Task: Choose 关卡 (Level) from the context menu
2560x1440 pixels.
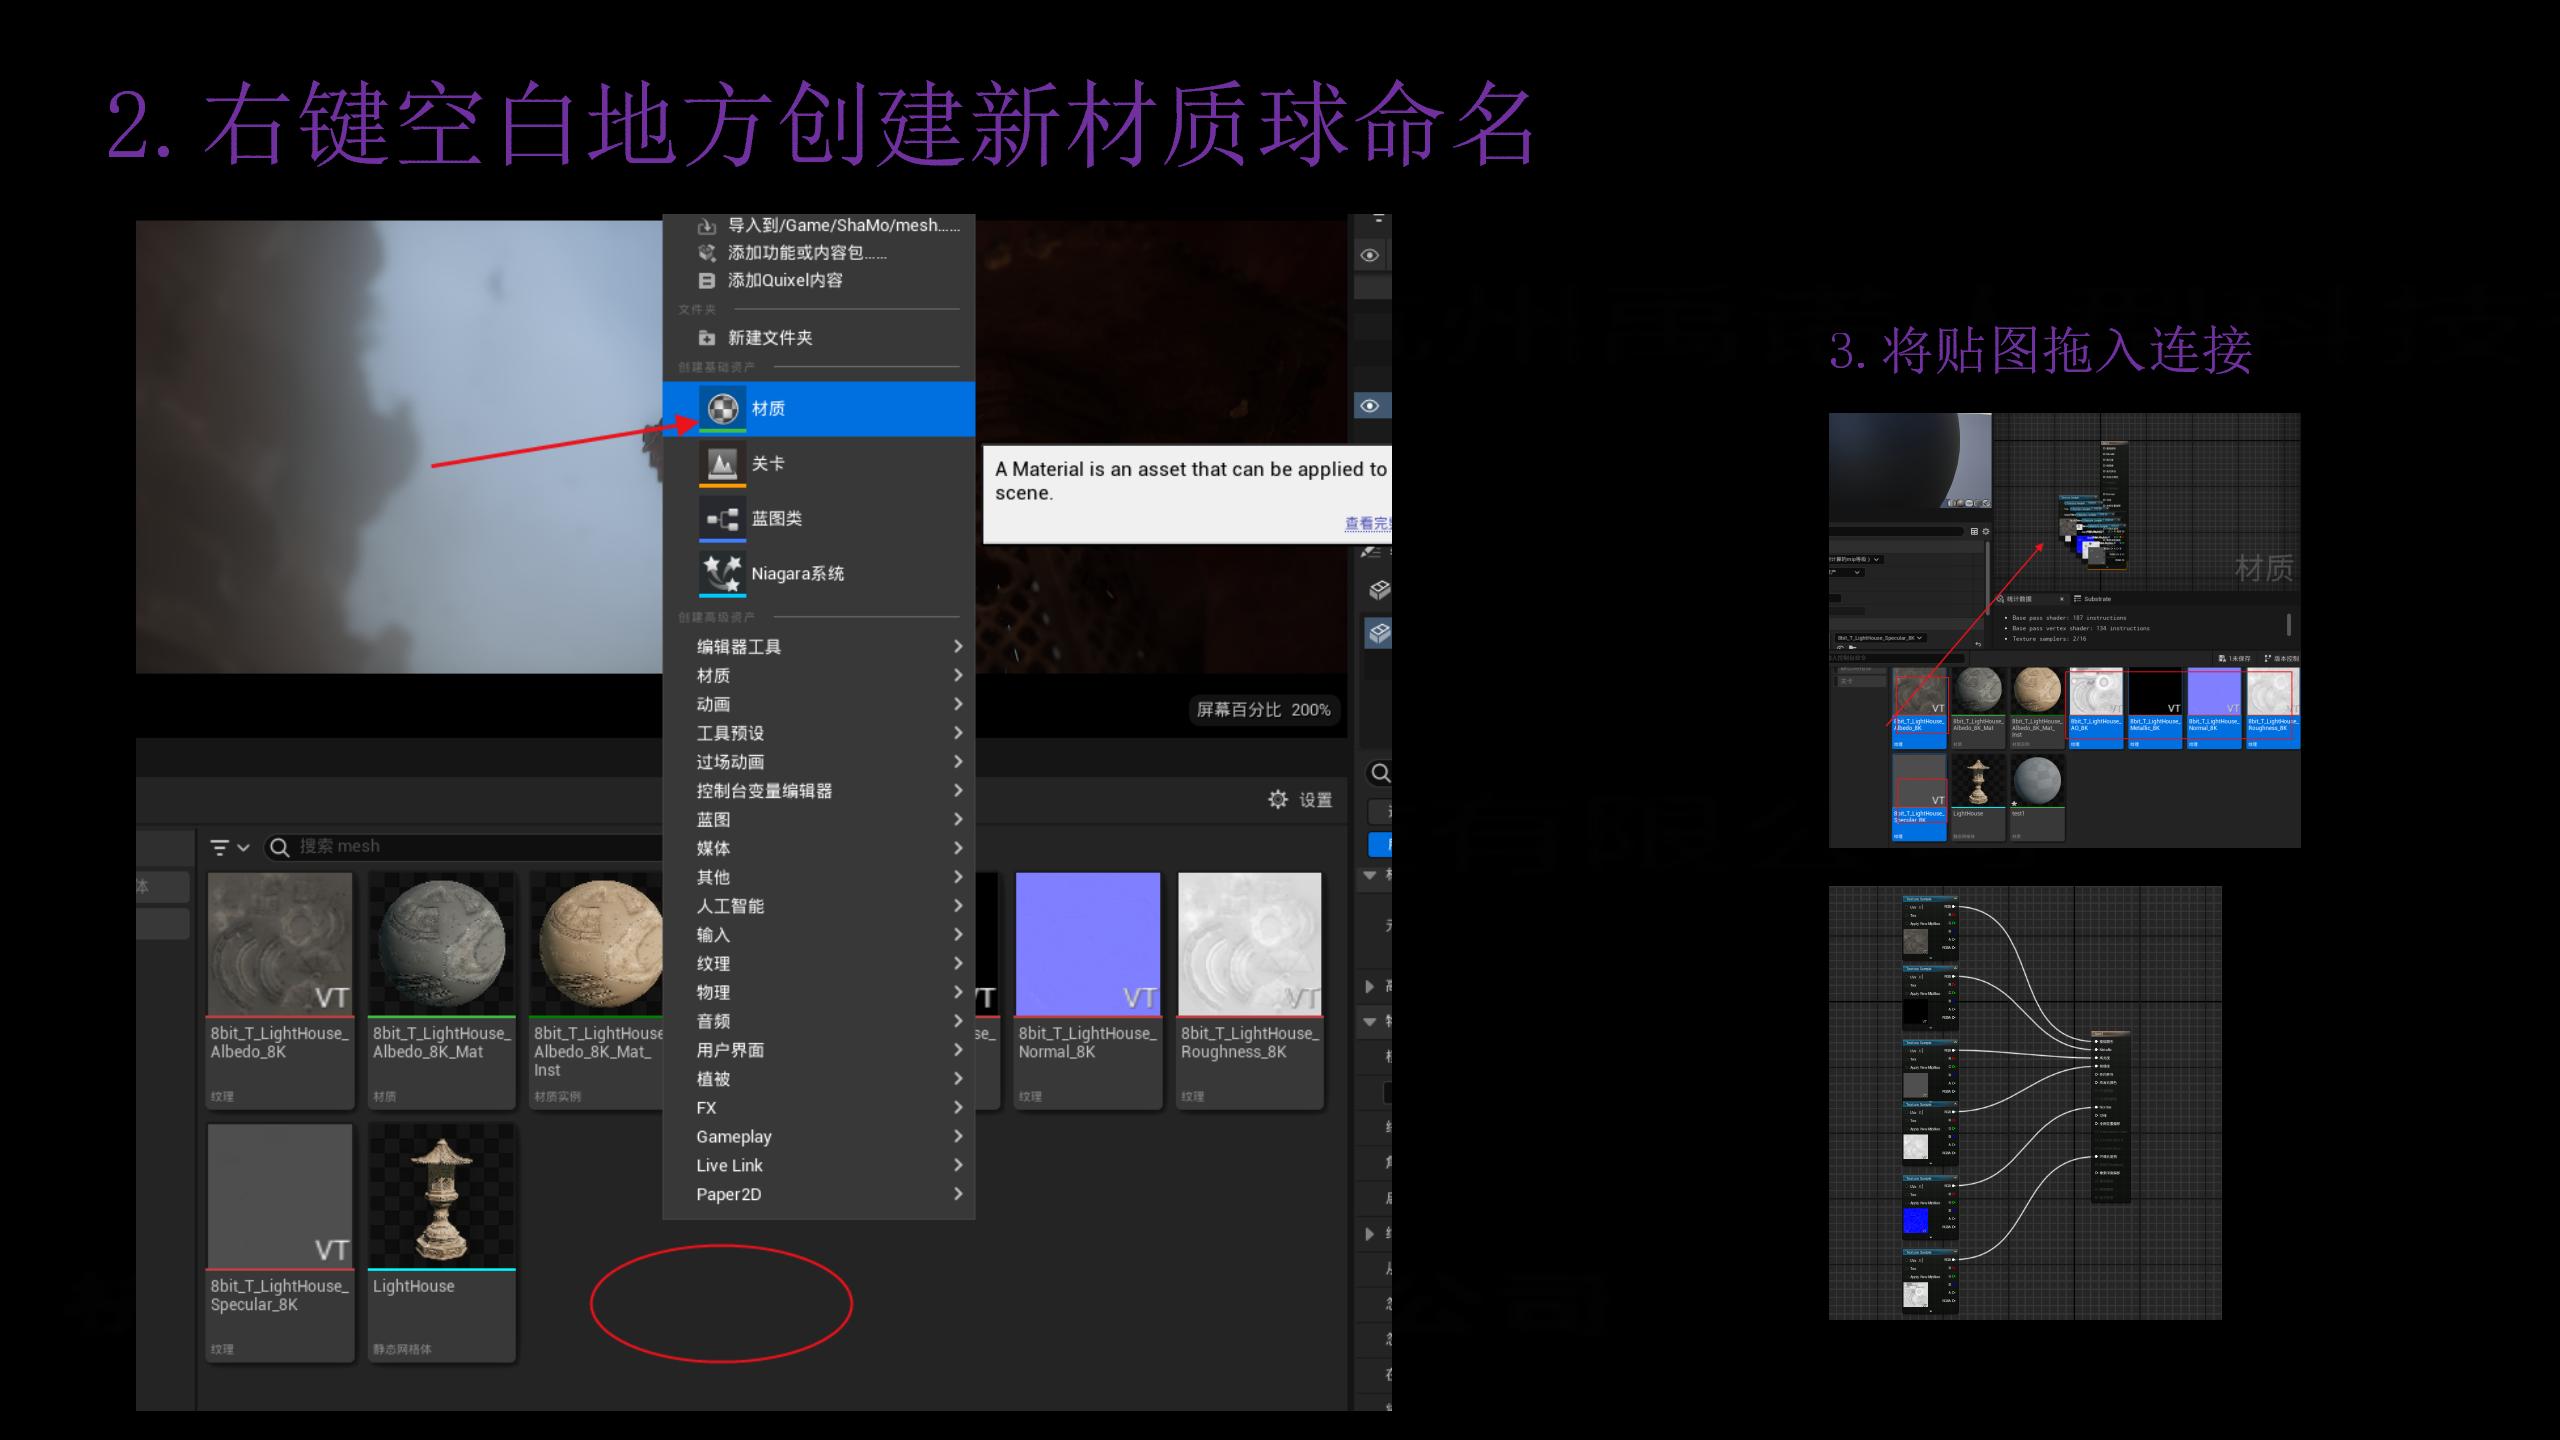Action: point(818,463)
